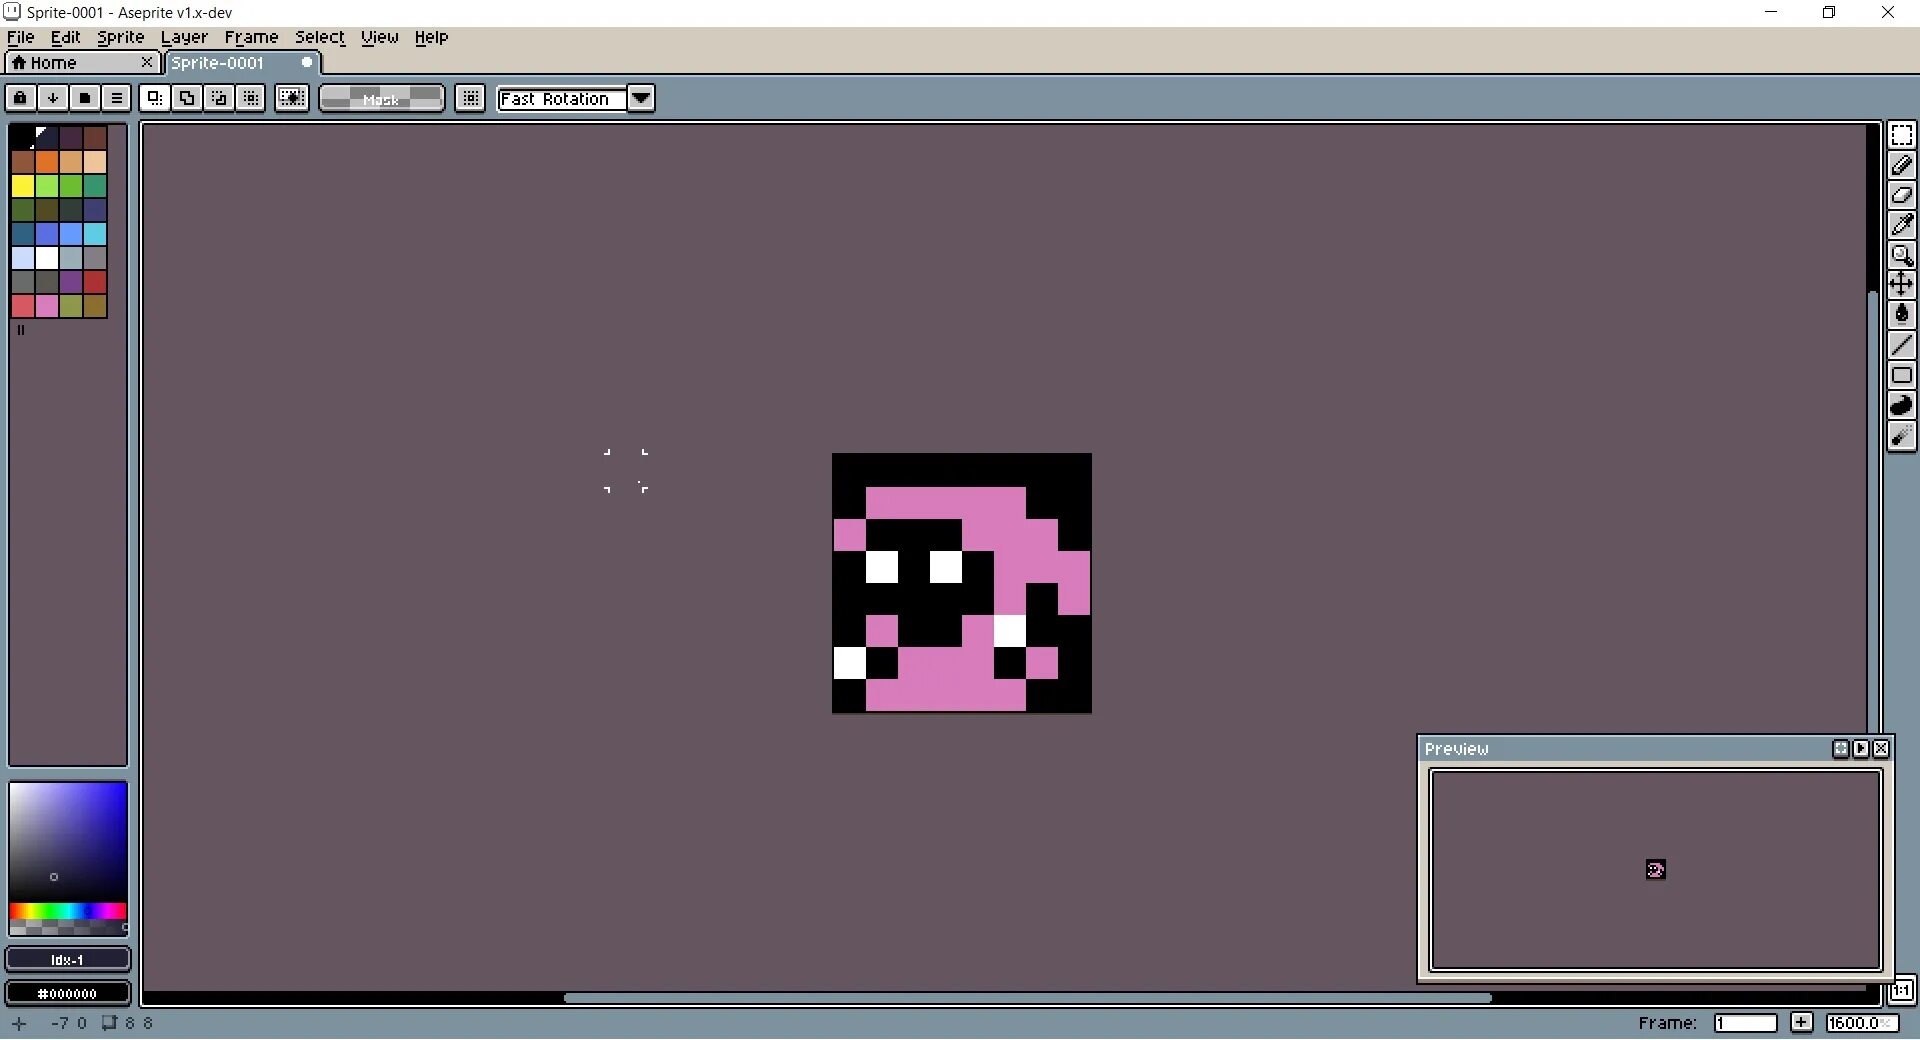Select the Paint Bucket tool
Image resolution: width=1920 pixels, height=1040 pixels.
(1901, 315)
